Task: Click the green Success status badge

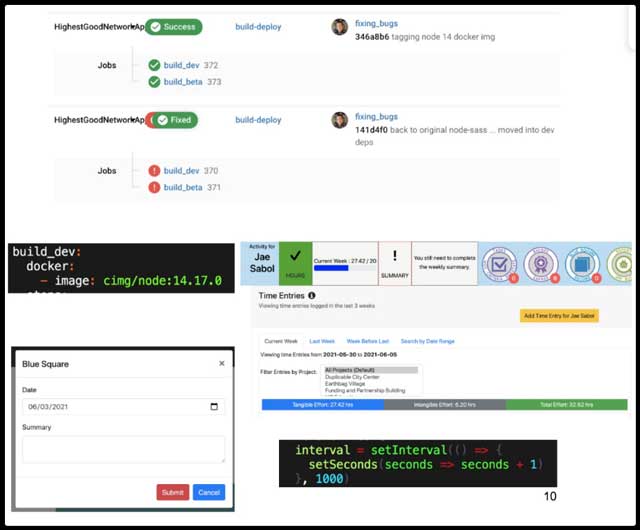Action: click(x=173, y=27)
